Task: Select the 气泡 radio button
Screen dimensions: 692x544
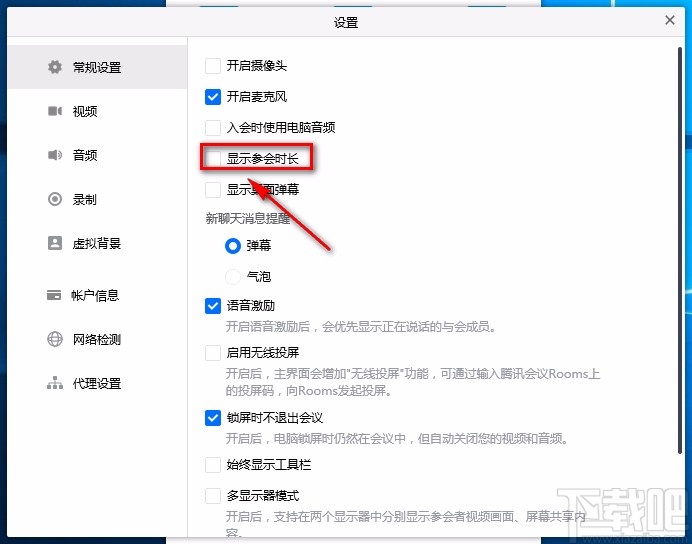Action: [x=233, y=277]
